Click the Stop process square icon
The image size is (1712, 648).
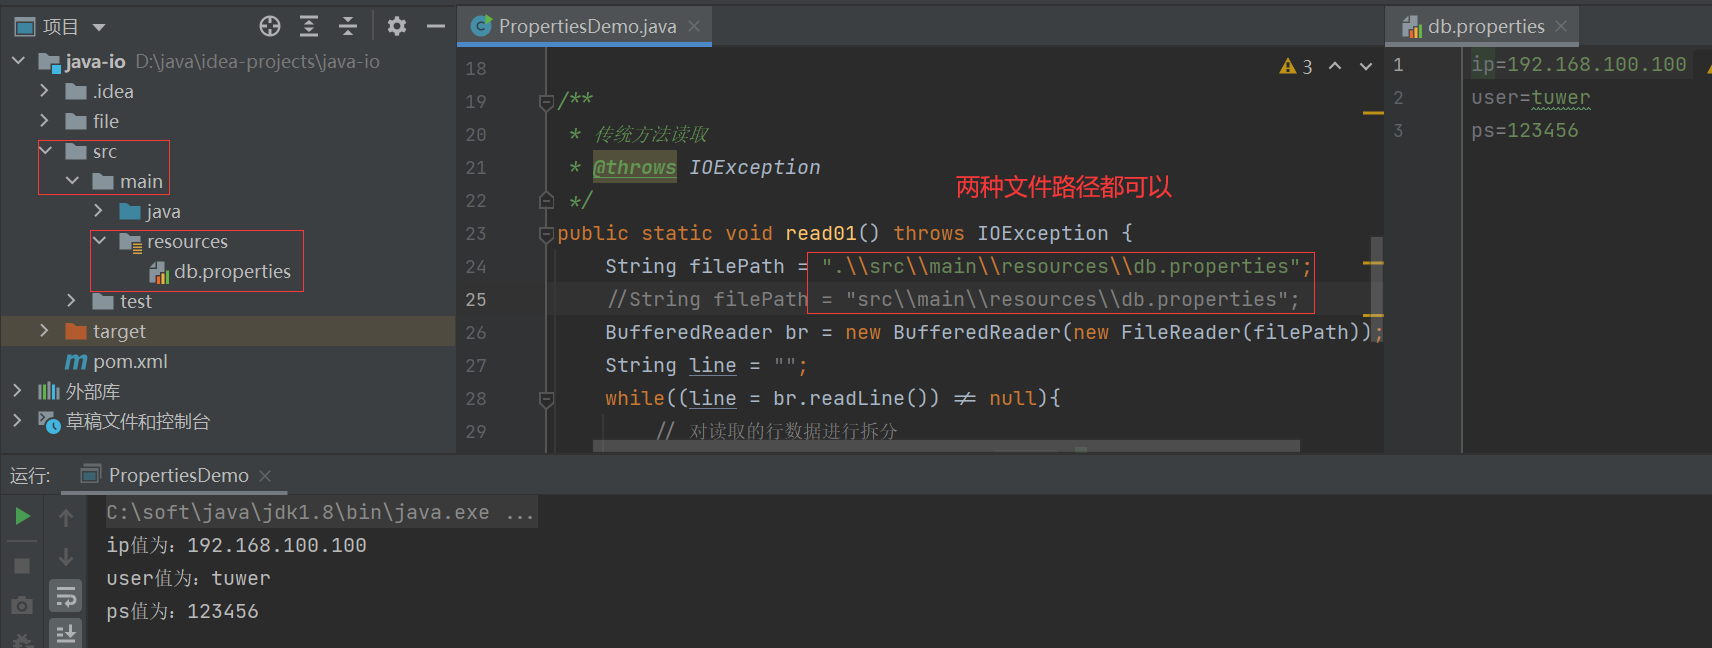(x=22, y=566)
